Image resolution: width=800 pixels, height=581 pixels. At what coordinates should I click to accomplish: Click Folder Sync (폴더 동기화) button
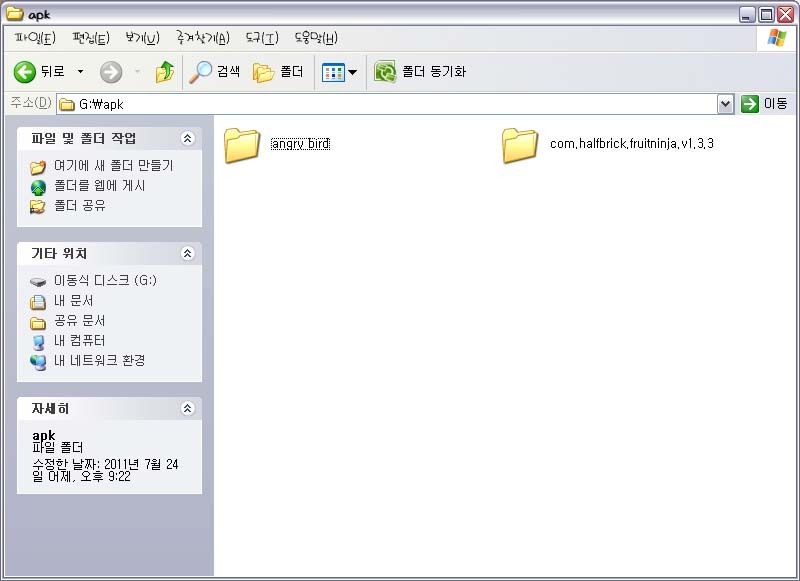point(420,72)
